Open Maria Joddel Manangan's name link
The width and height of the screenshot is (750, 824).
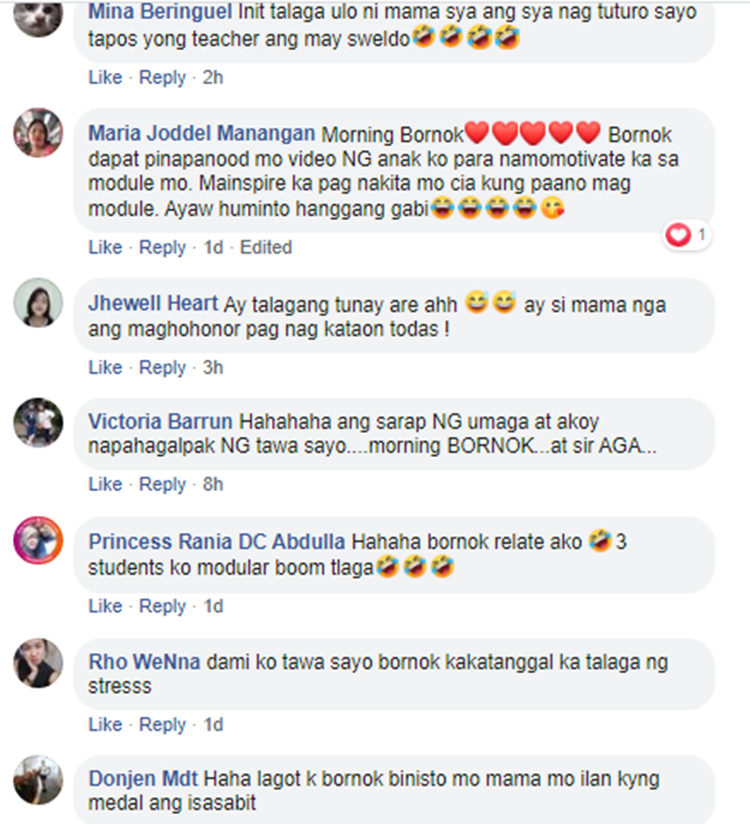coord(201,133)
